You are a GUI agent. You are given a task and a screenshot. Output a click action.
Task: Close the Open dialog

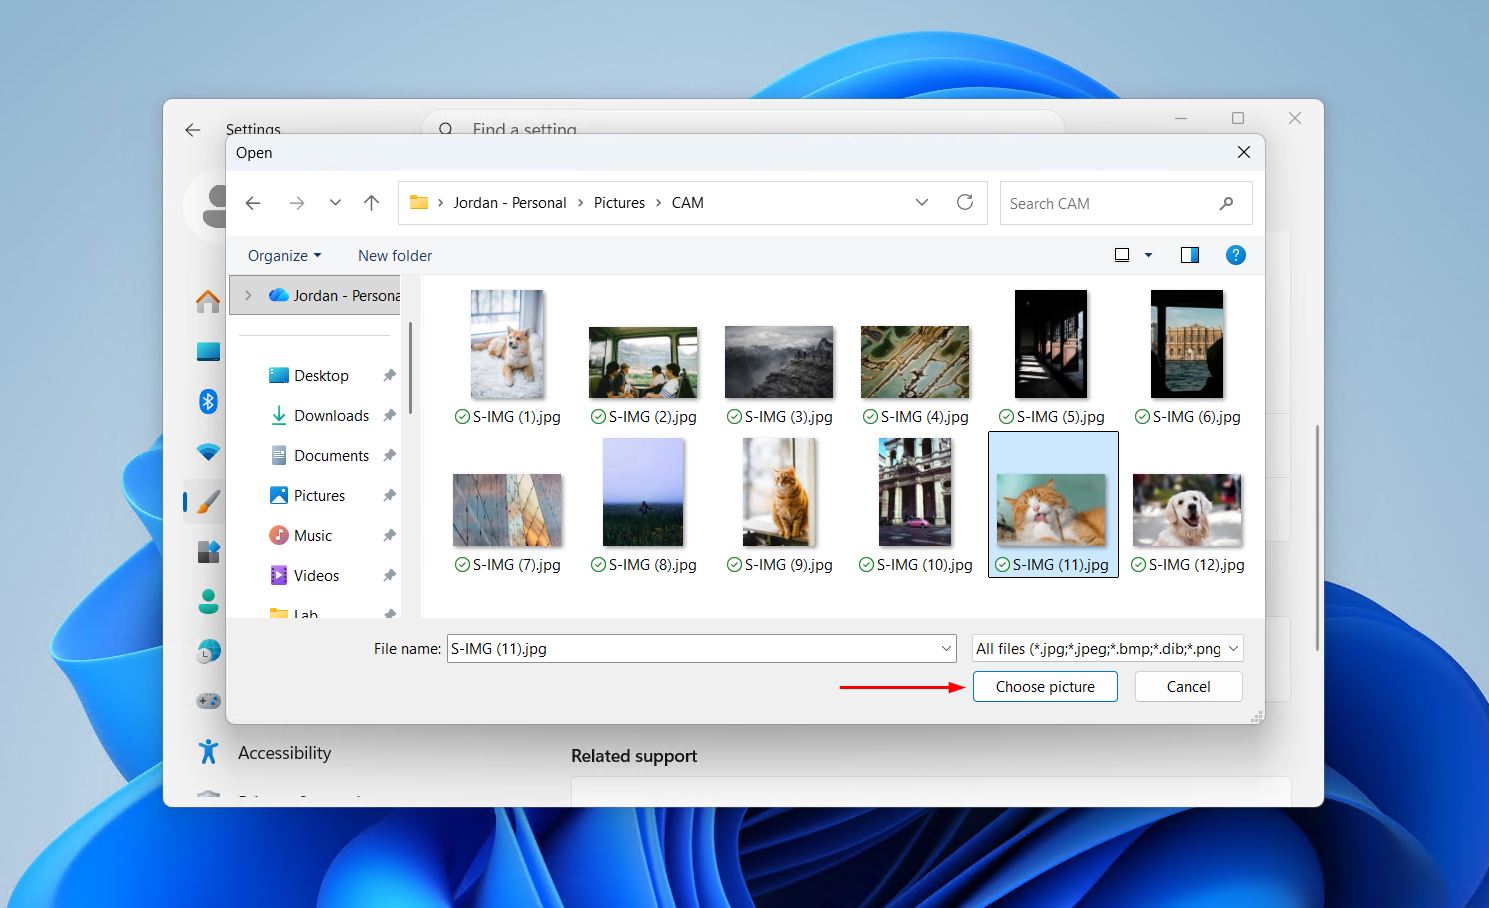[1244, 152]
